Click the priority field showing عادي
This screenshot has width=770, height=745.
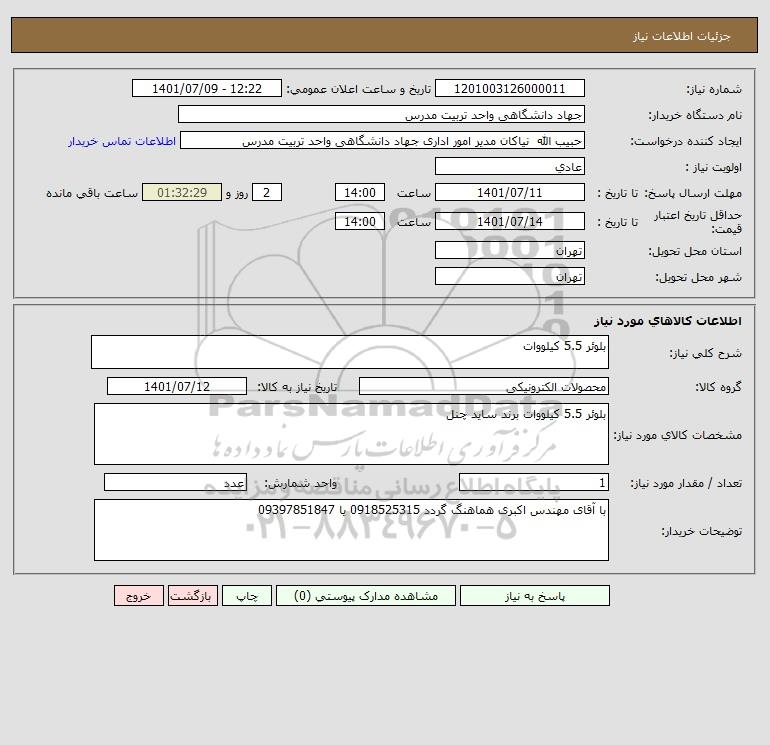coord(510,166)
